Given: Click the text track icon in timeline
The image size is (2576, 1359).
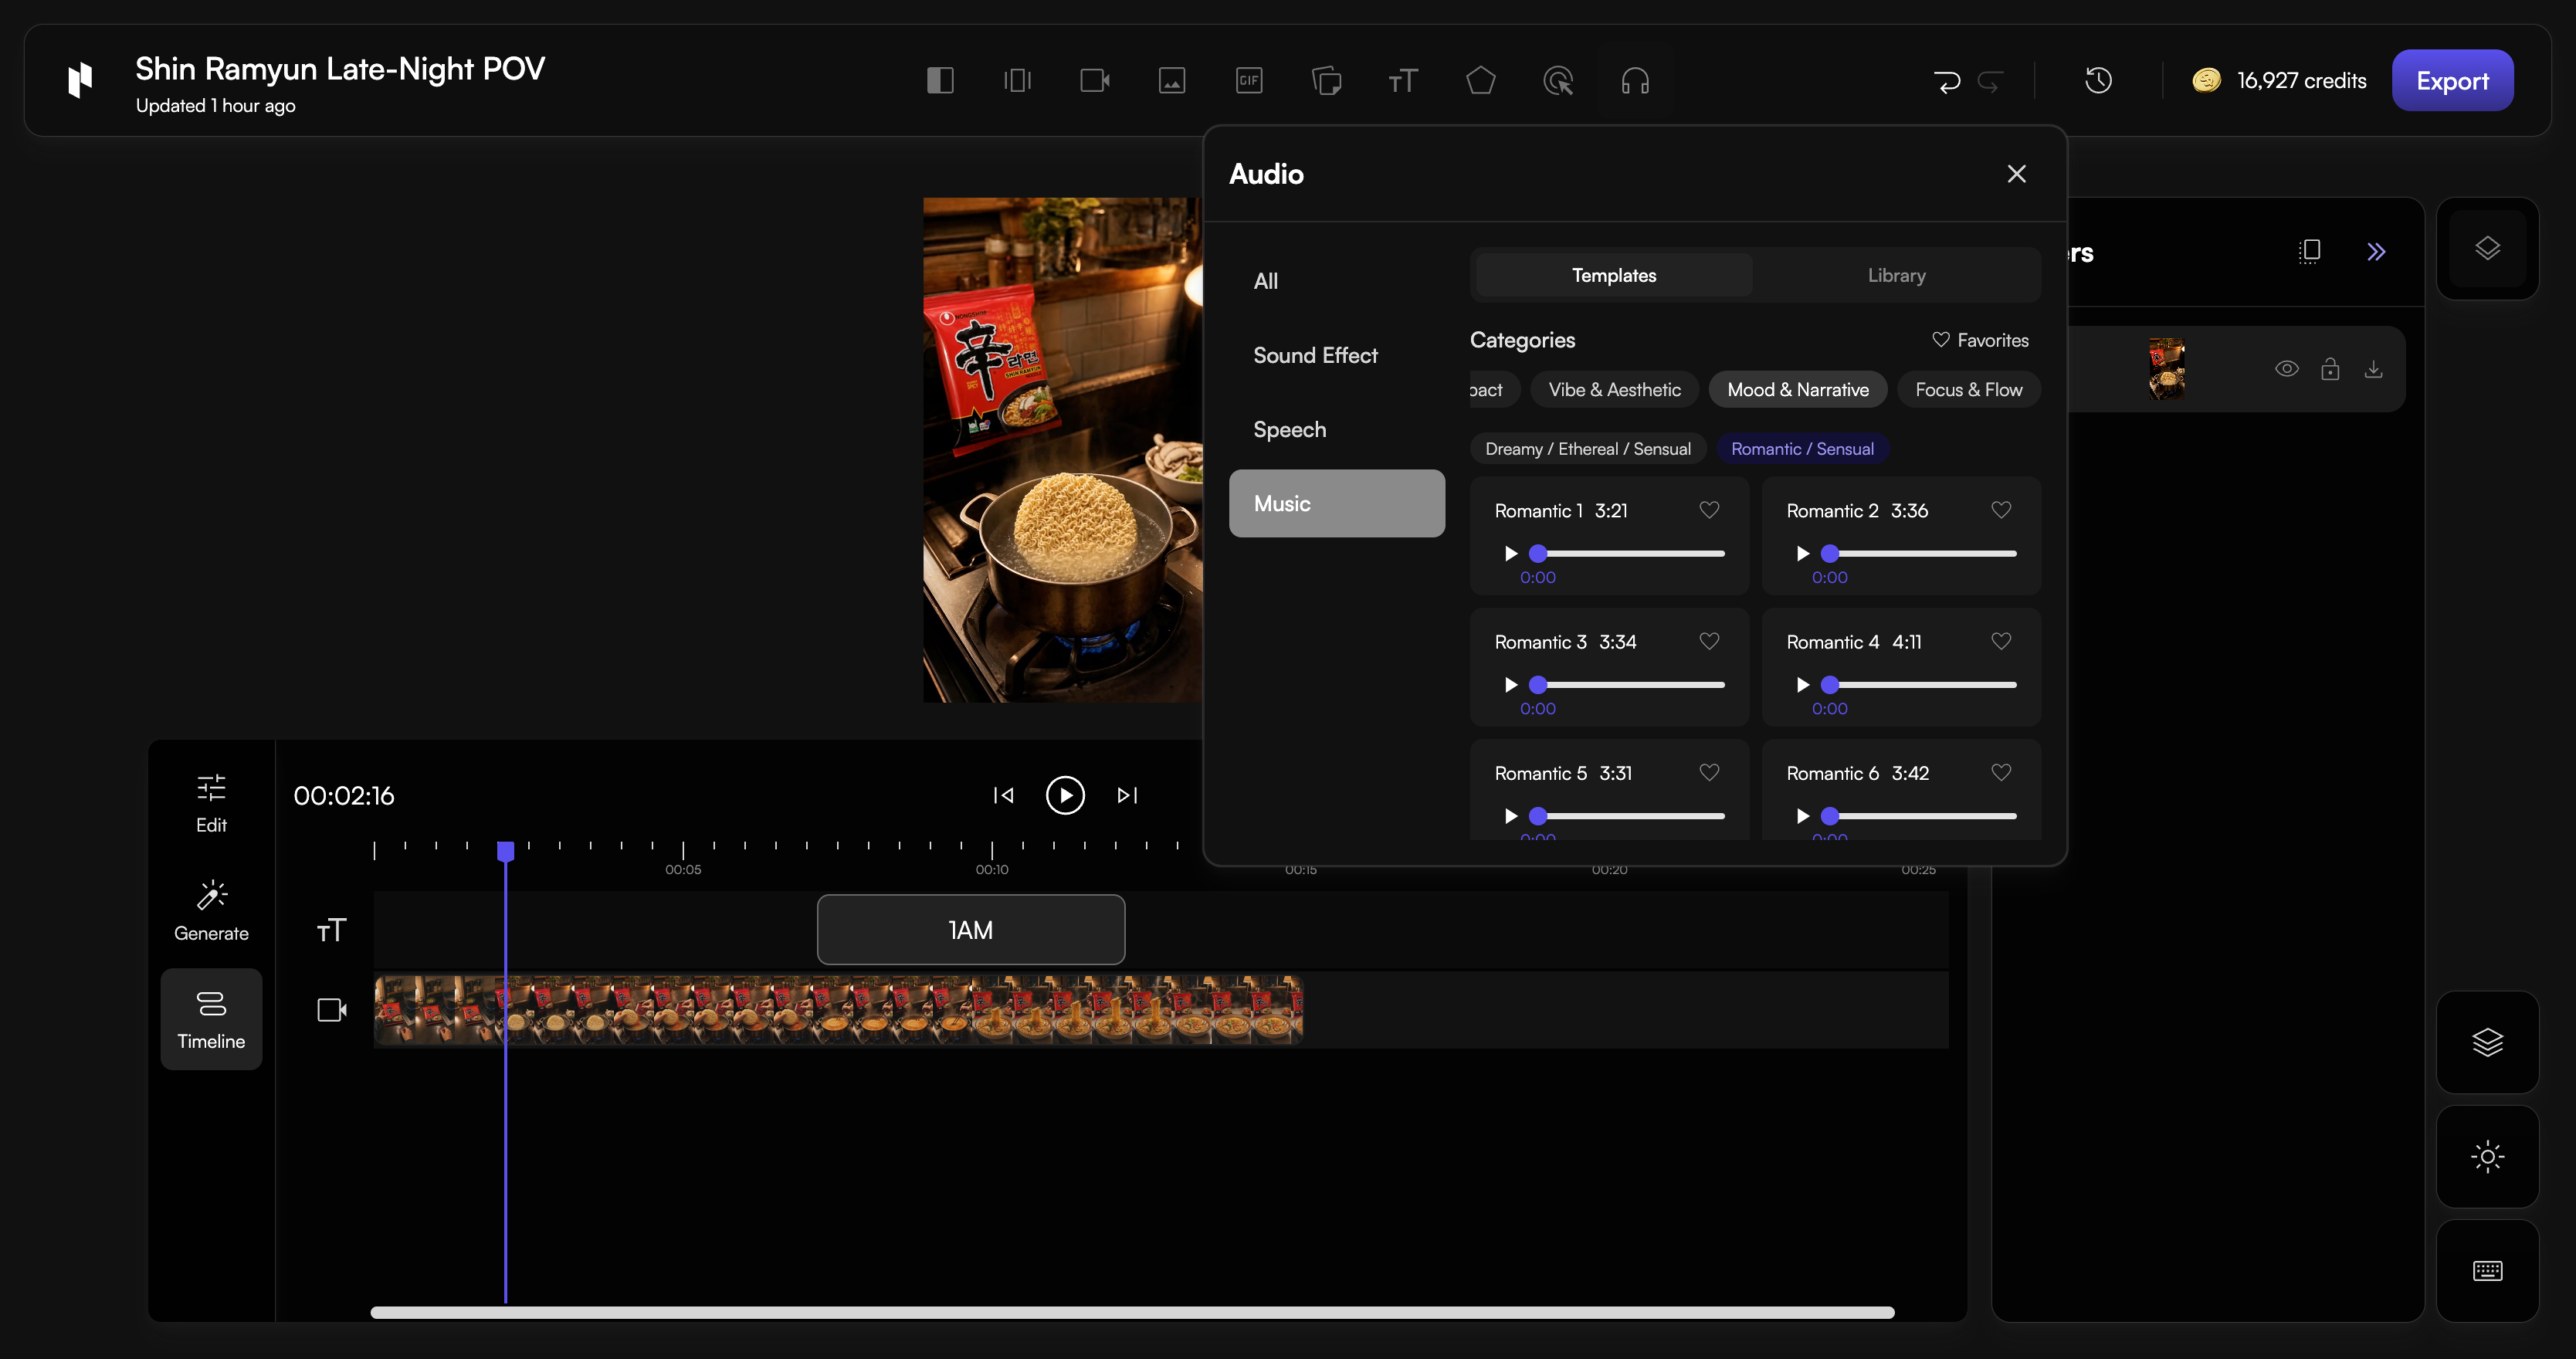Looking at the screenshot, I should tap(331, 930).
